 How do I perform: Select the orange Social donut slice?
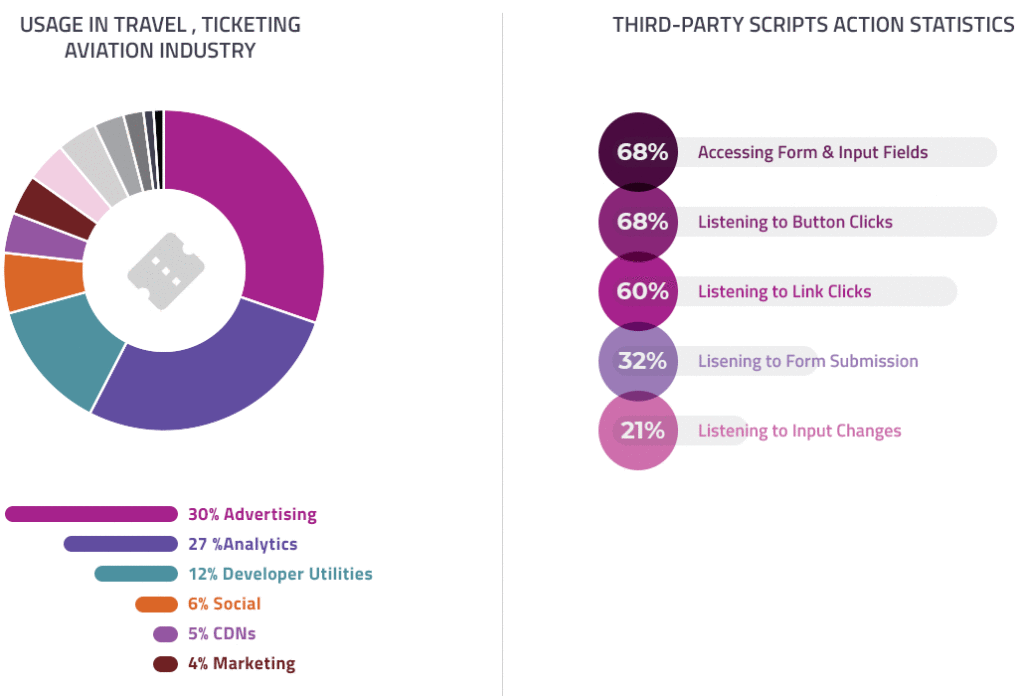click(42, 282)
